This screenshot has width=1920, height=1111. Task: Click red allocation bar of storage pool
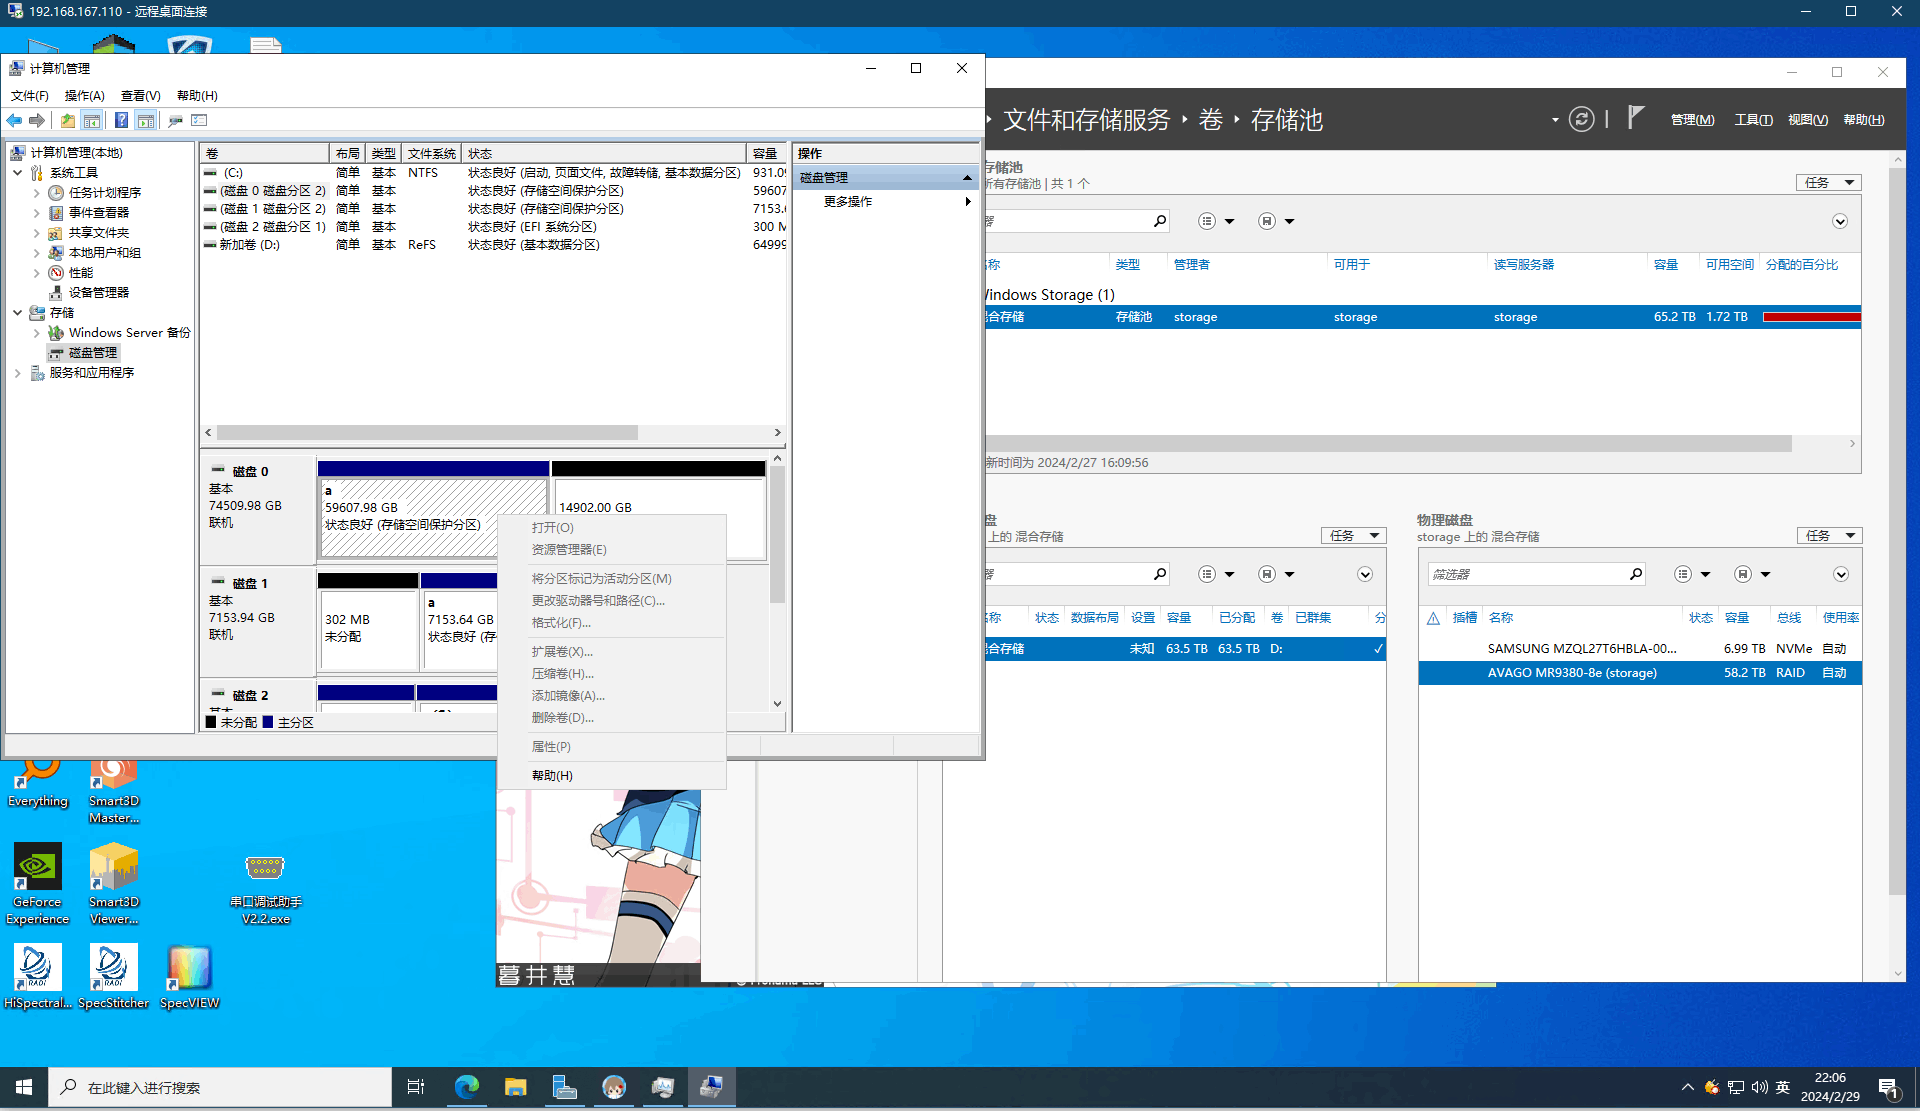click(x=1810, y=317)
